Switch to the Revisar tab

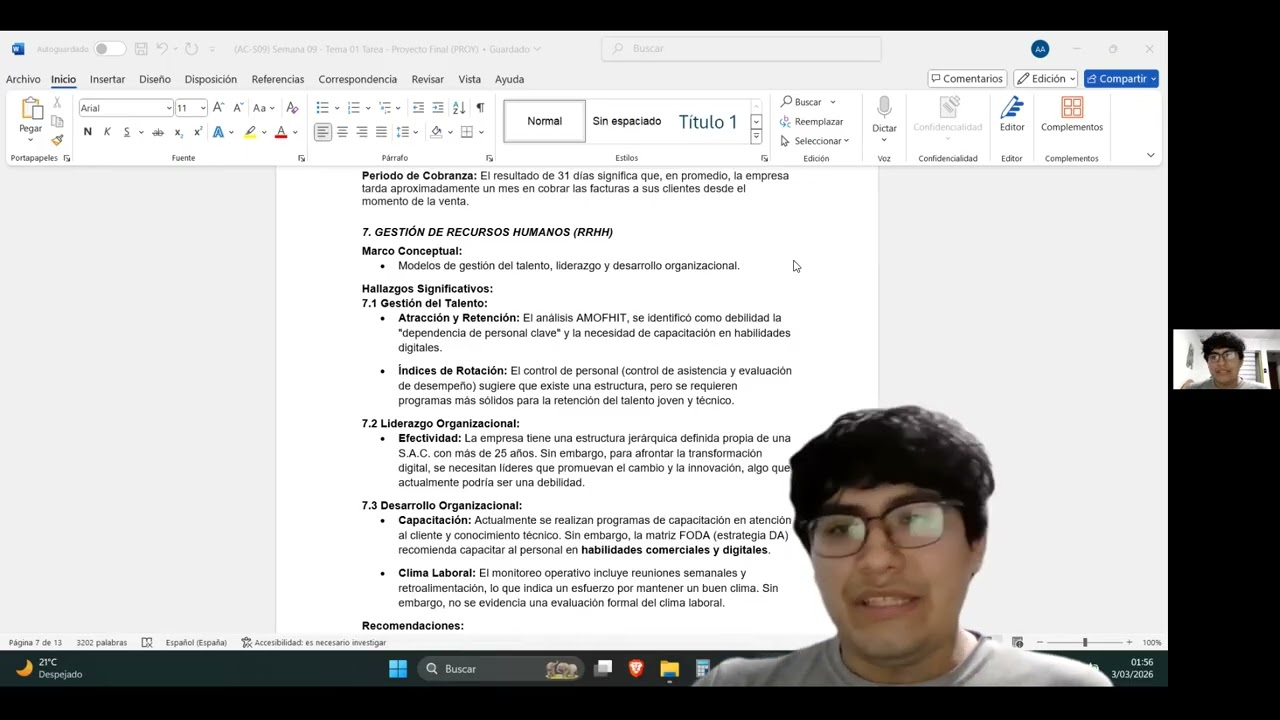click(x=427, y=79)
